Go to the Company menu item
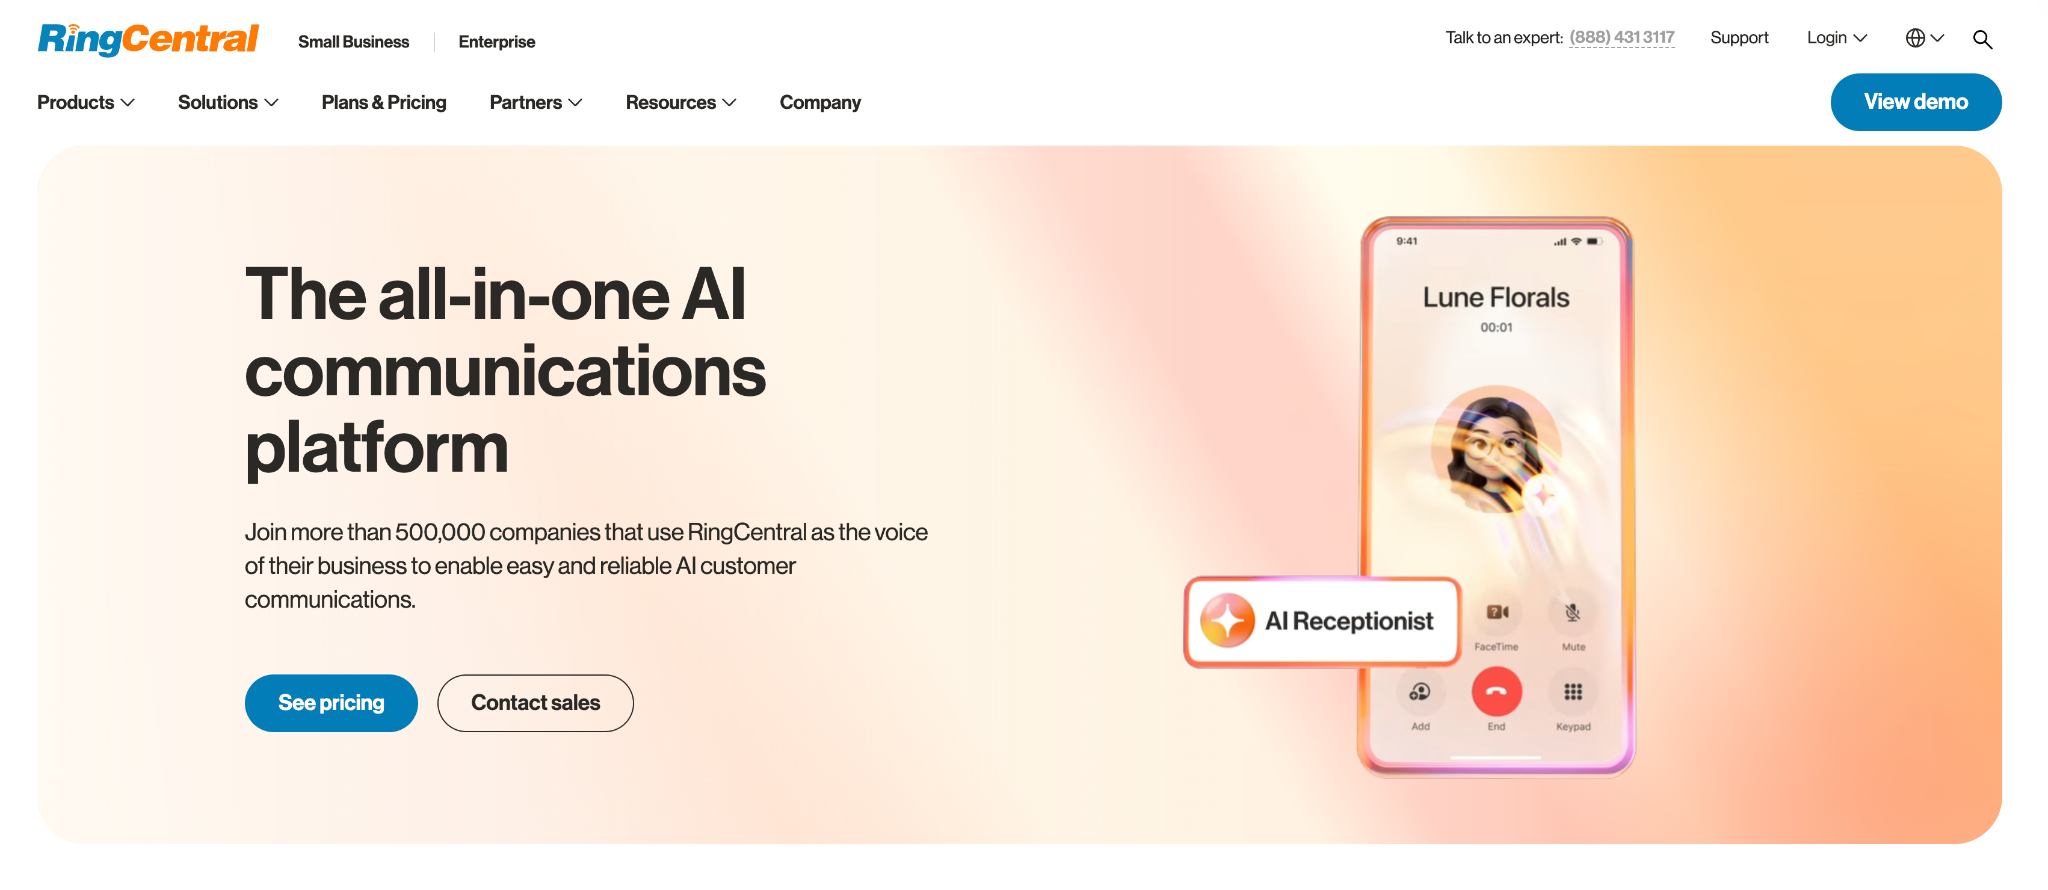This screenshot has width=2048, height=890. 820,102
